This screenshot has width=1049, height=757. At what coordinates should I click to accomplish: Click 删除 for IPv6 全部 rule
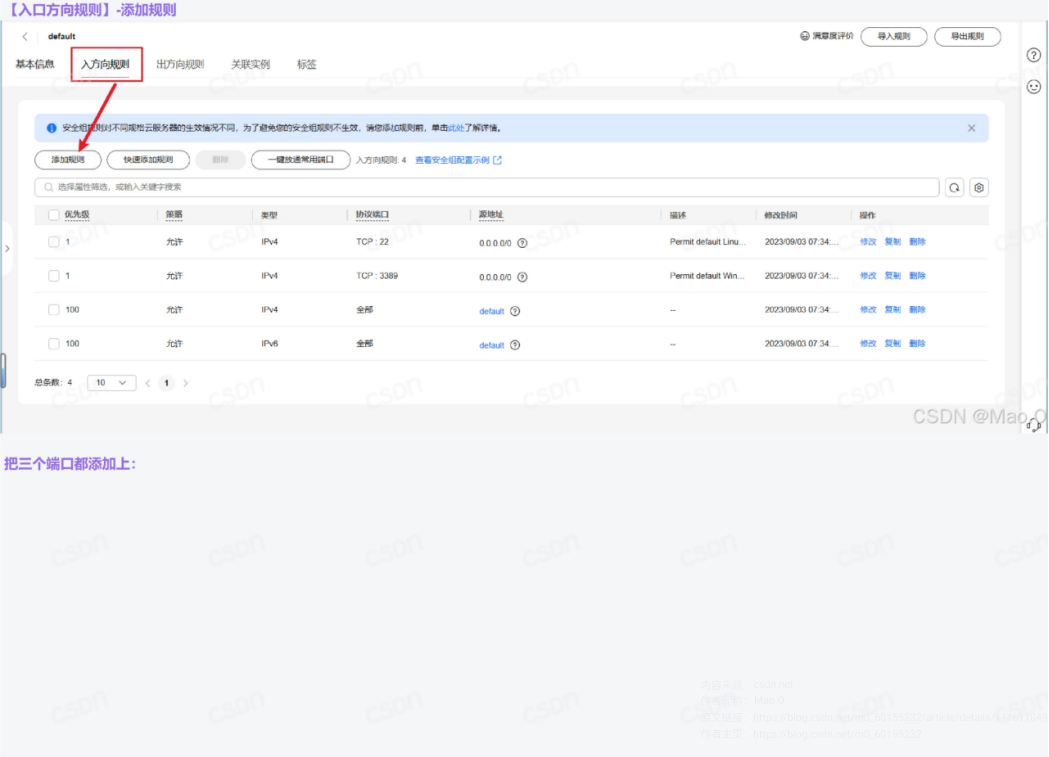click(917, 344)
